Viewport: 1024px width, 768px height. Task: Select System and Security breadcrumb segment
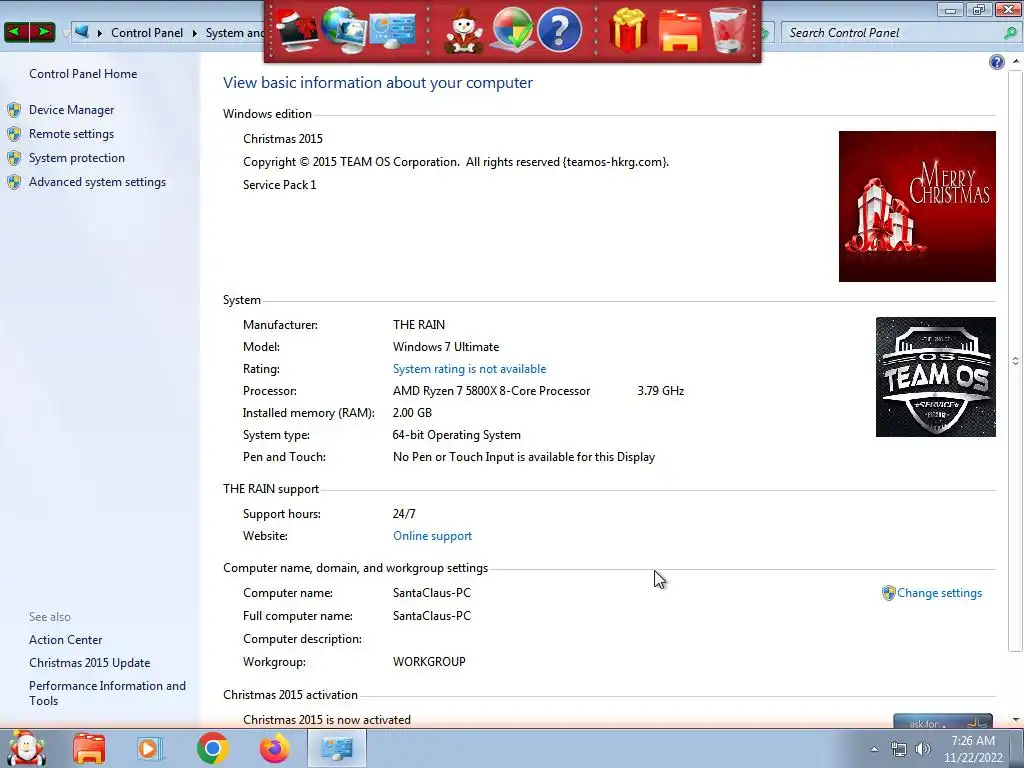pos(234,33)
